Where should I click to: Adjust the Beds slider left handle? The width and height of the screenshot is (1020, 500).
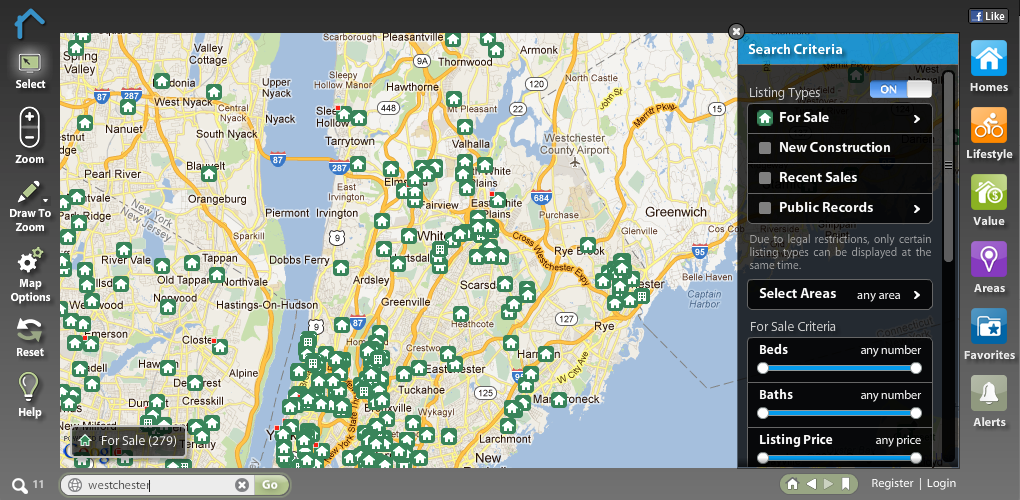point(762,369)
